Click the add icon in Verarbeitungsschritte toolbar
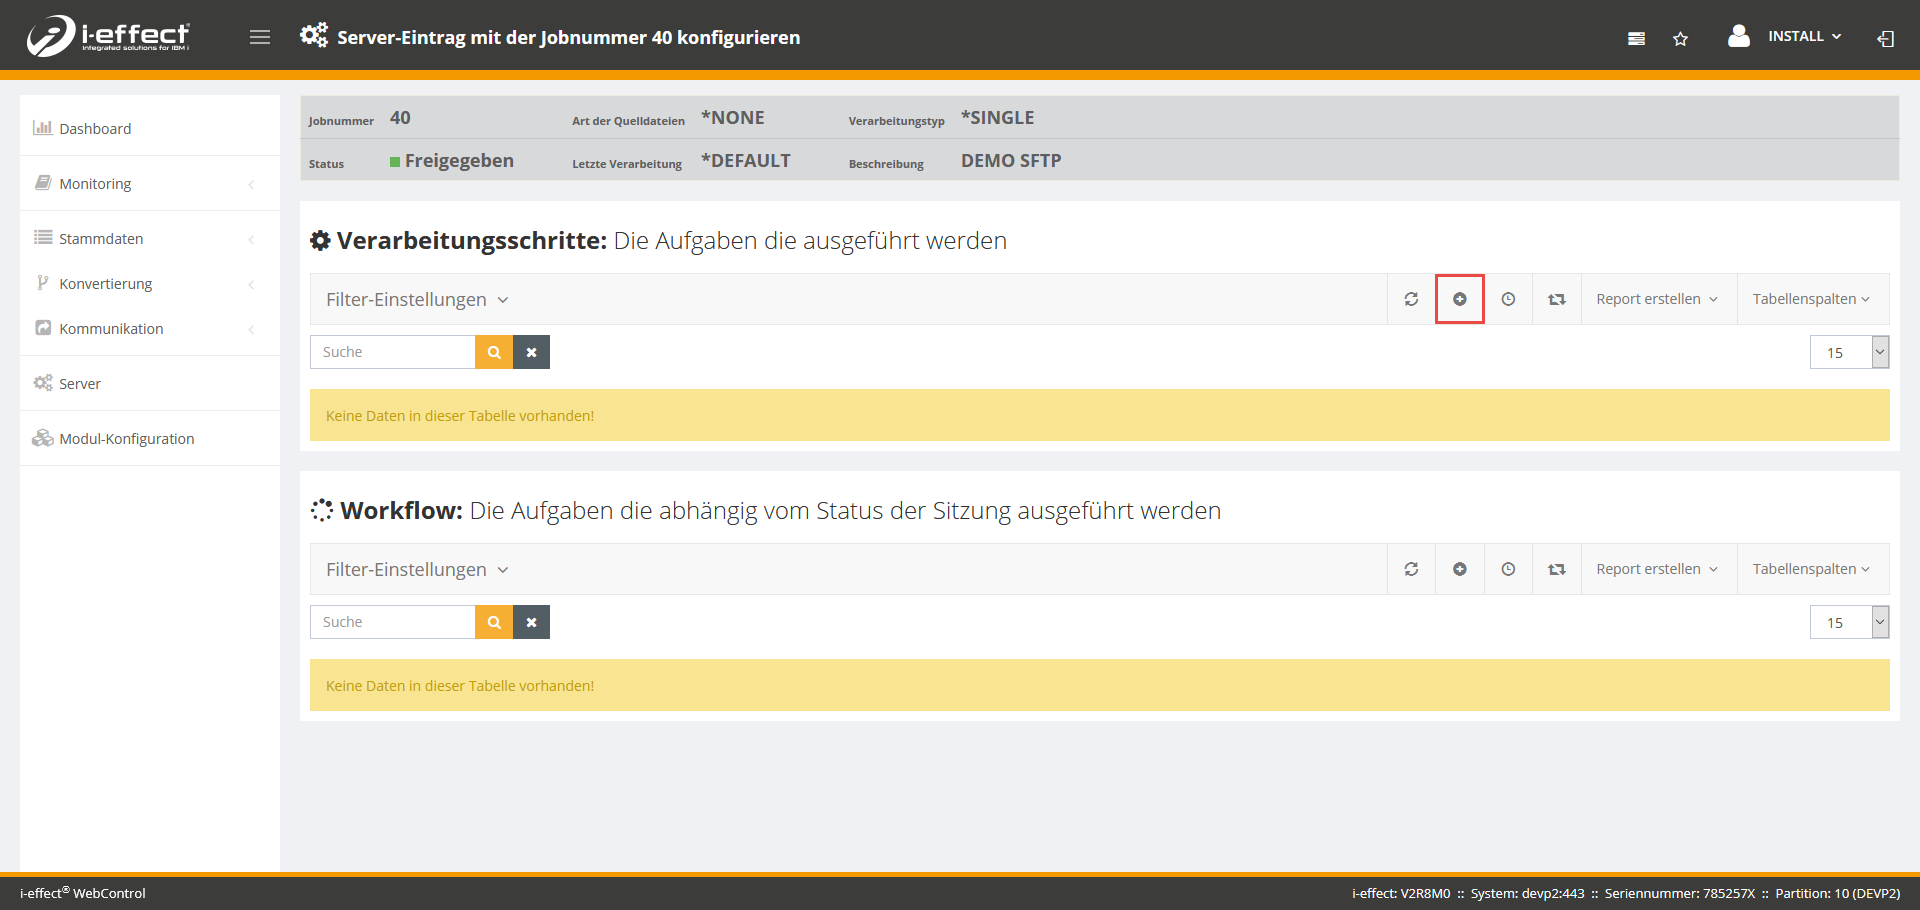 [x=1459, y=299]
